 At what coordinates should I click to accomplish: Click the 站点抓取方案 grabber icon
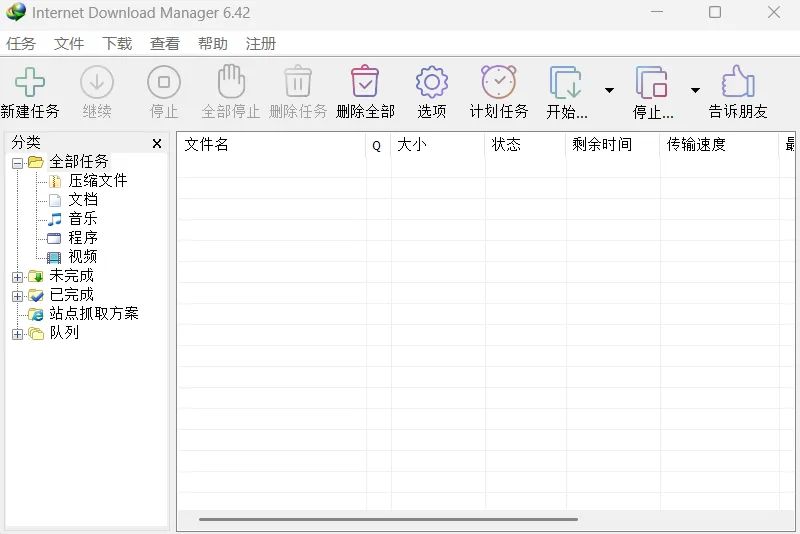pos(36,314)
